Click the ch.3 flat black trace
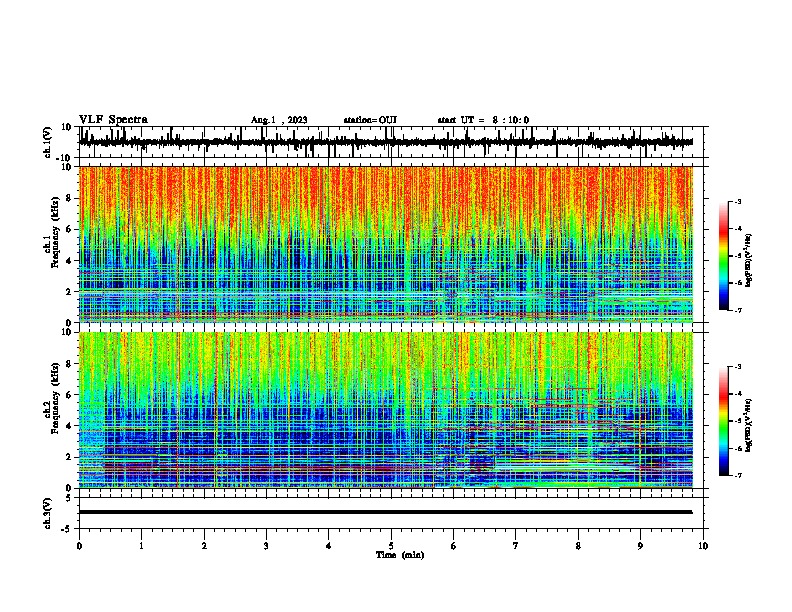The height and width of the screenshot is (612, 792). pyautogui.click(x=386, y=512)
